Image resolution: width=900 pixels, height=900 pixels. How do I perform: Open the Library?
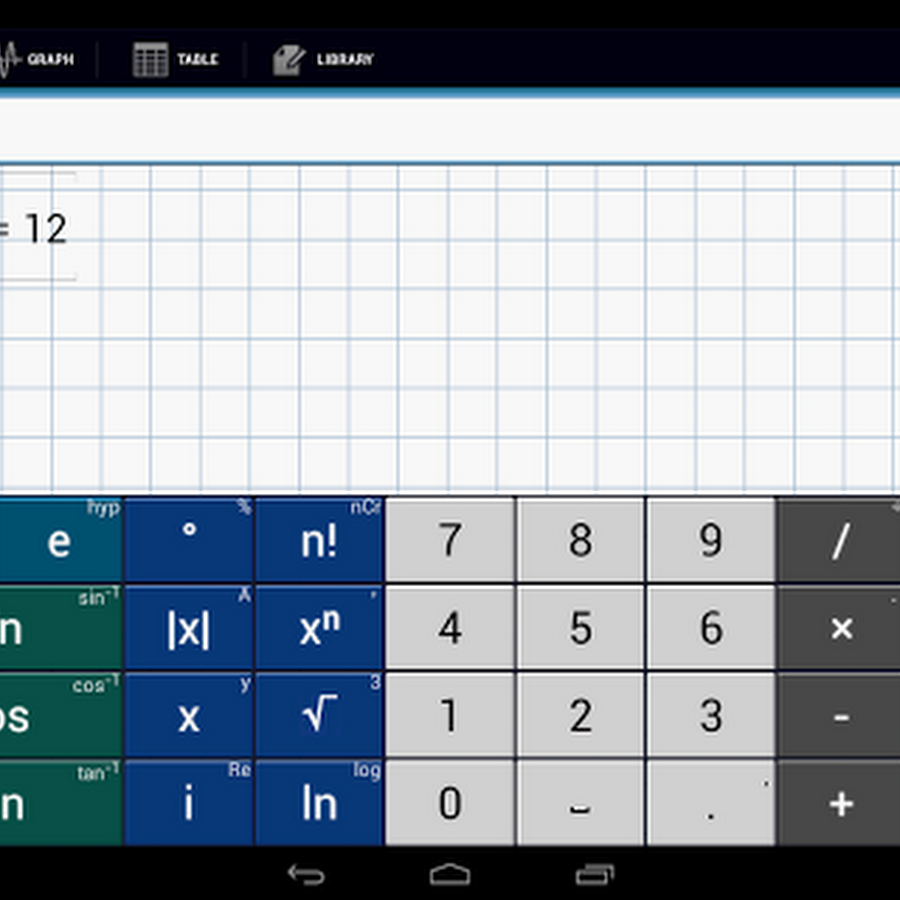point(323,59)
